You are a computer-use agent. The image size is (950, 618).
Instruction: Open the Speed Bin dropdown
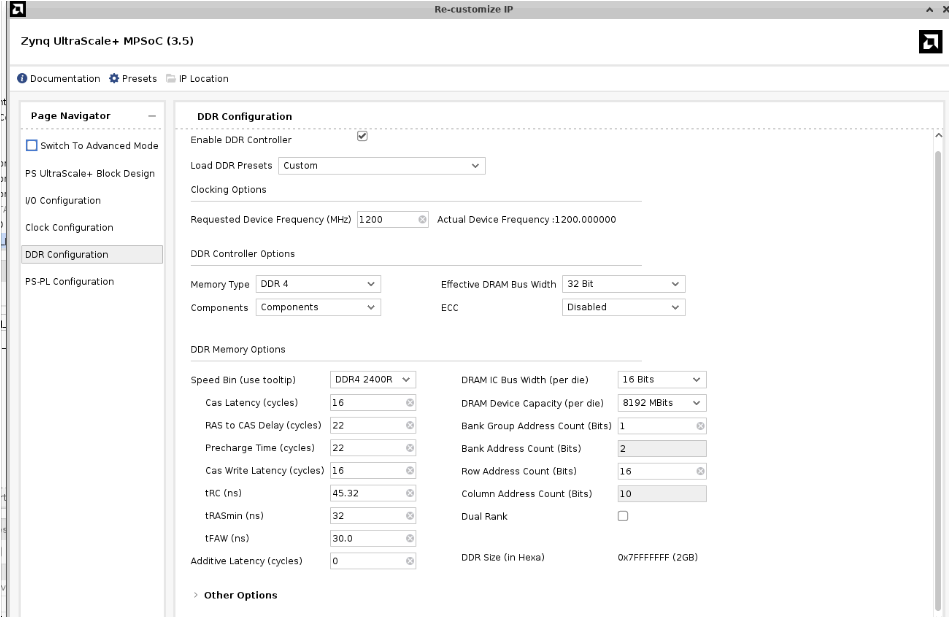[372, 380]
